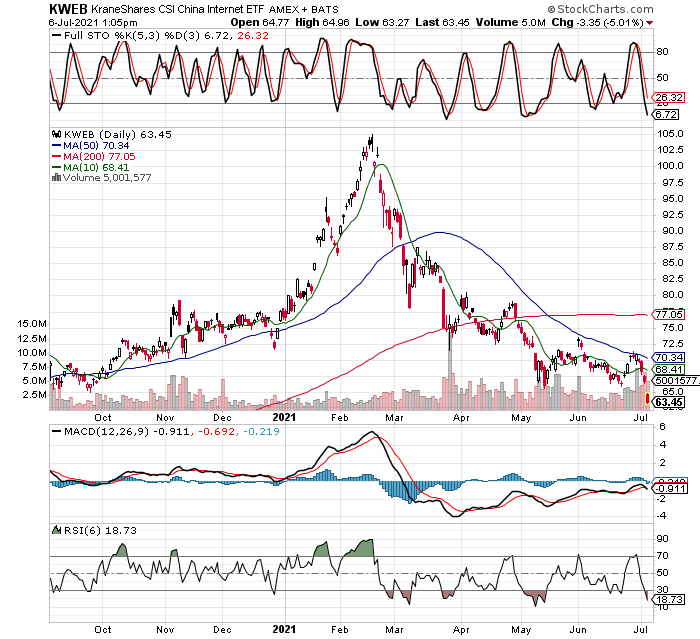Select the MA(50) 70.34 legend entry

tap(91, 146)
